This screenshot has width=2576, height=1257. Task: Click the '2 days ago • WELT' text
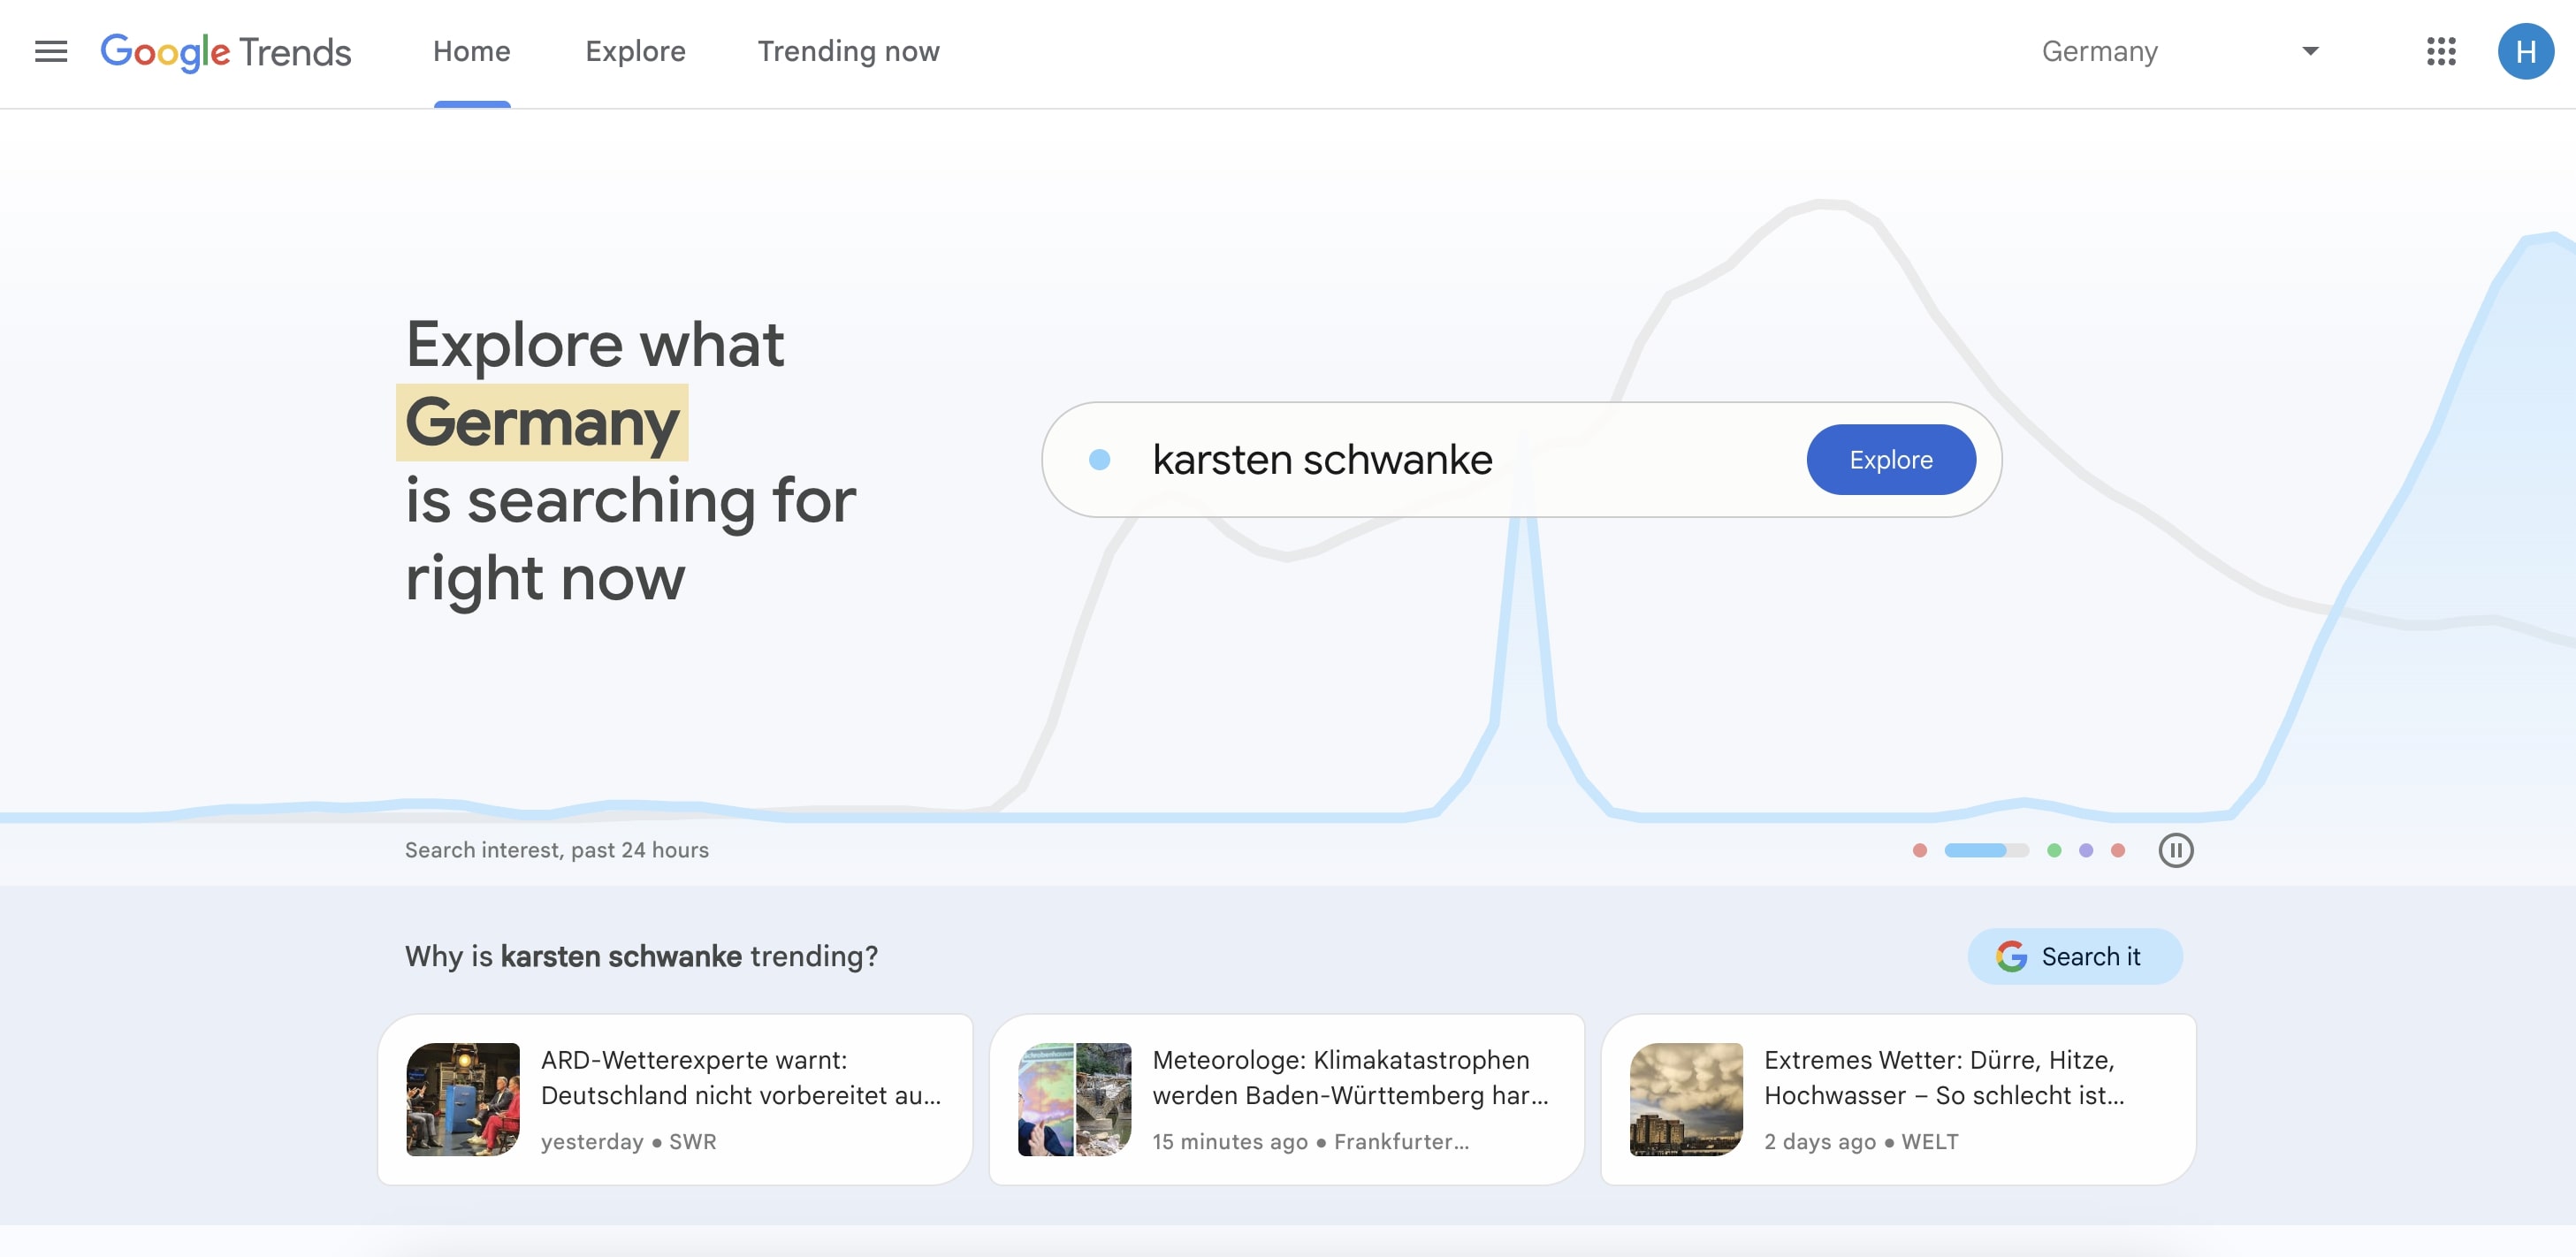tap(1861, 1141)
